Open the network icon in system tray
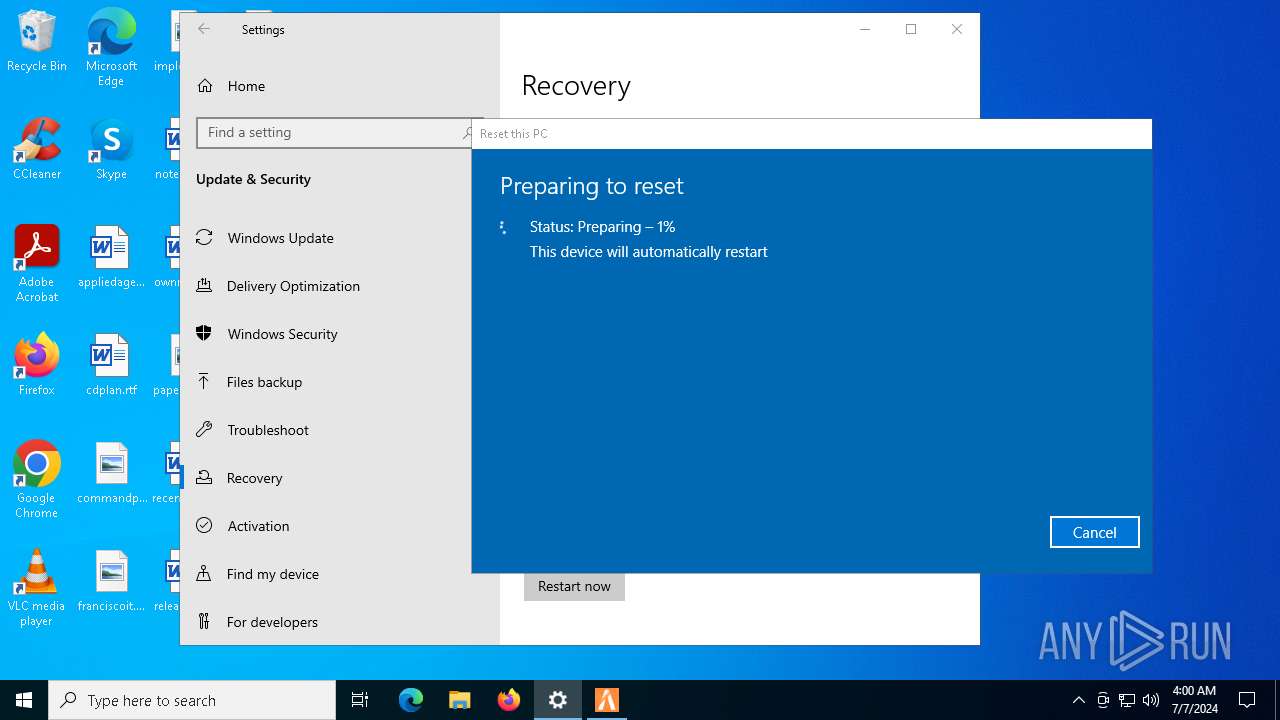1280x720 pixels. click(1127, 700)
